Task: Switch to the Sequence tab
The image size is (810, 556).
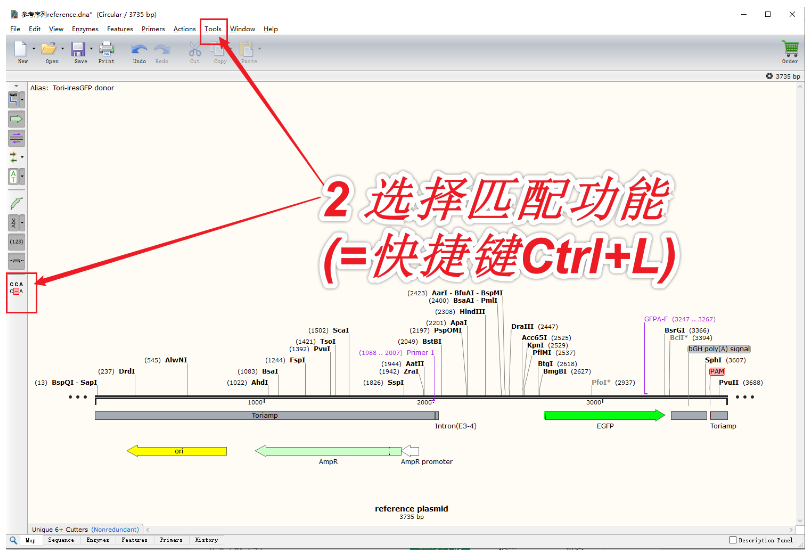Action: coord(62,540)
